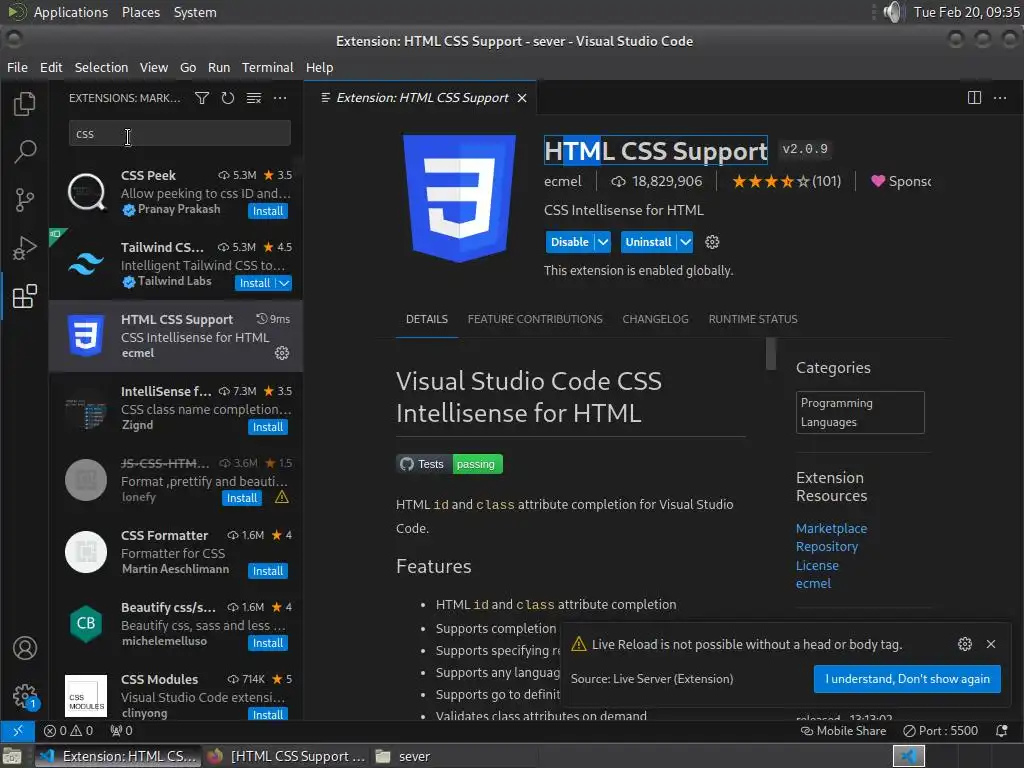The width and height of the screenshot is (1024, 768).
Task: Clear extensions search results icon
Action: [x=253, y=98]
